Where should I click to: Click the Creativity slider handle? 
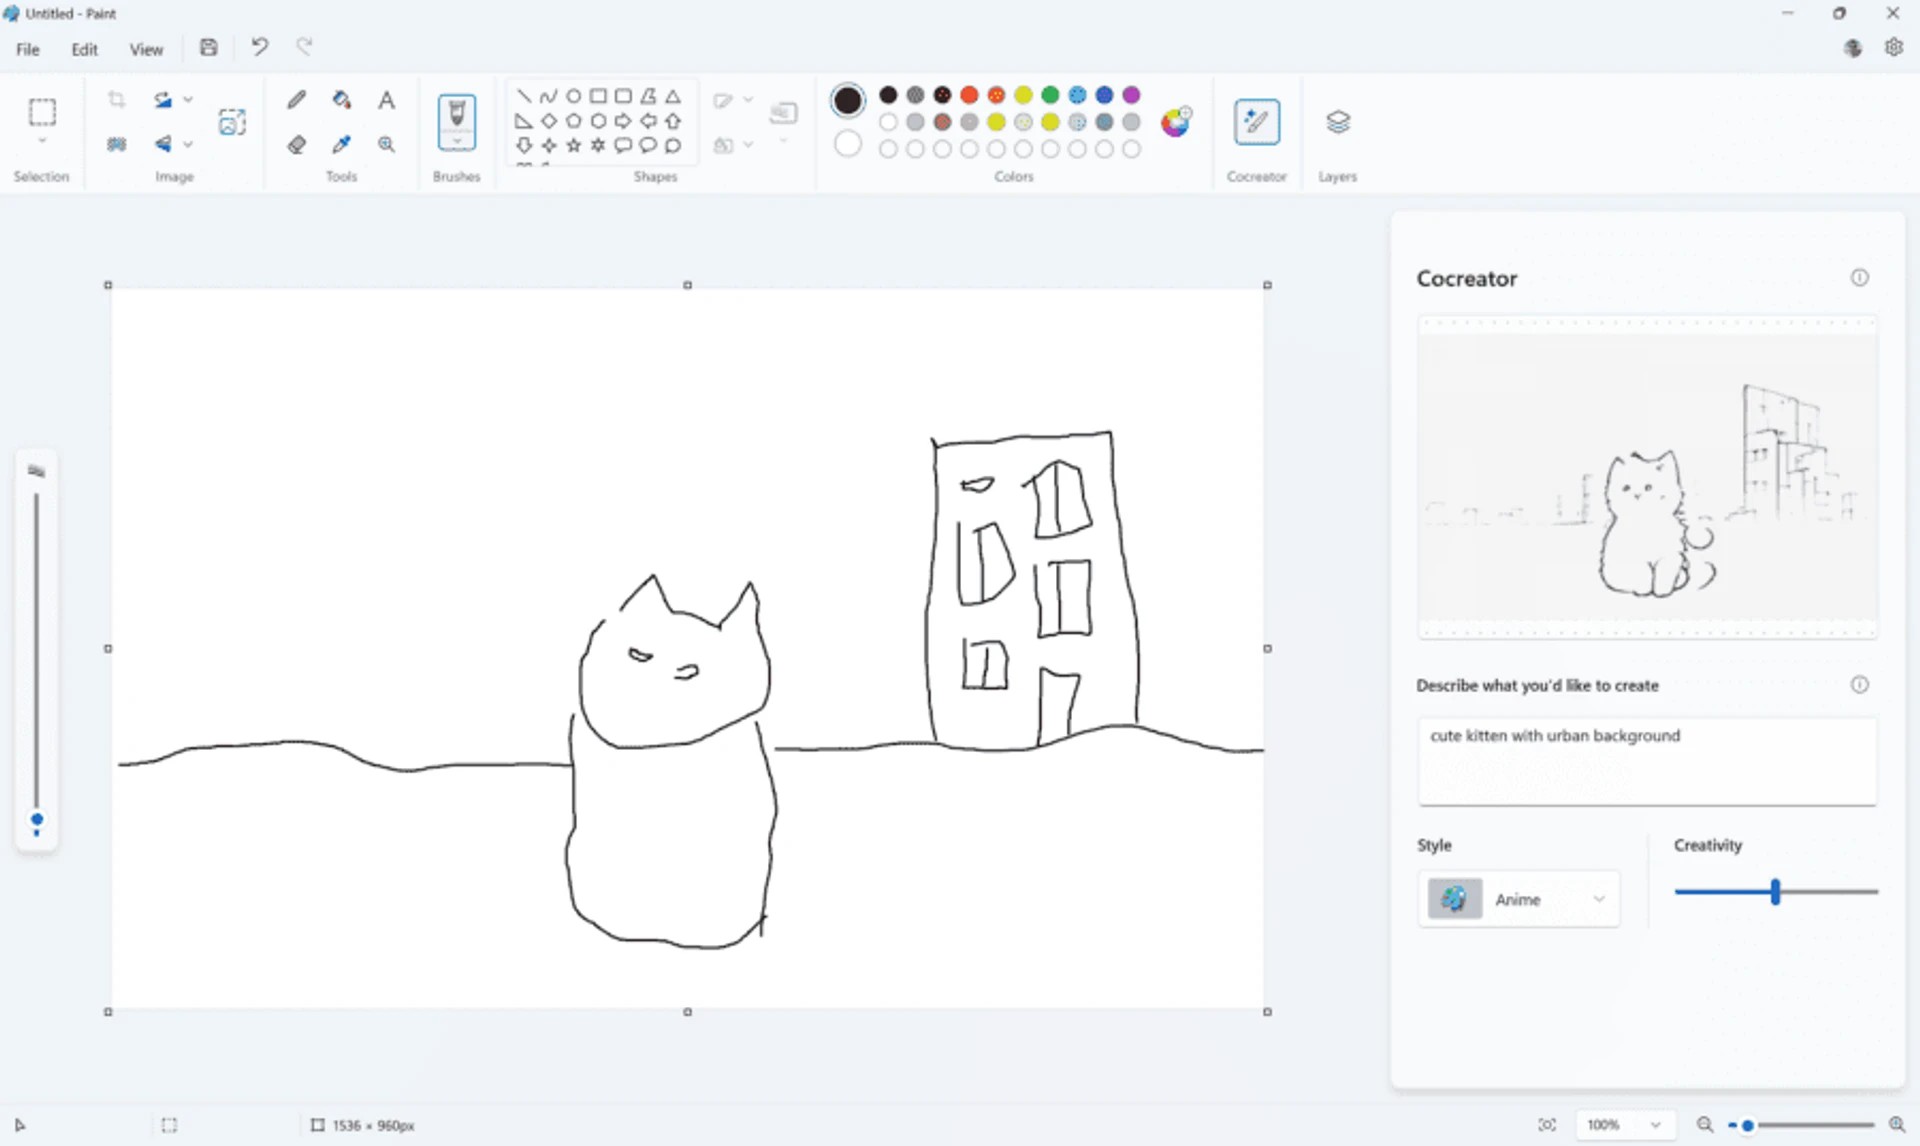coord(1775,891)
